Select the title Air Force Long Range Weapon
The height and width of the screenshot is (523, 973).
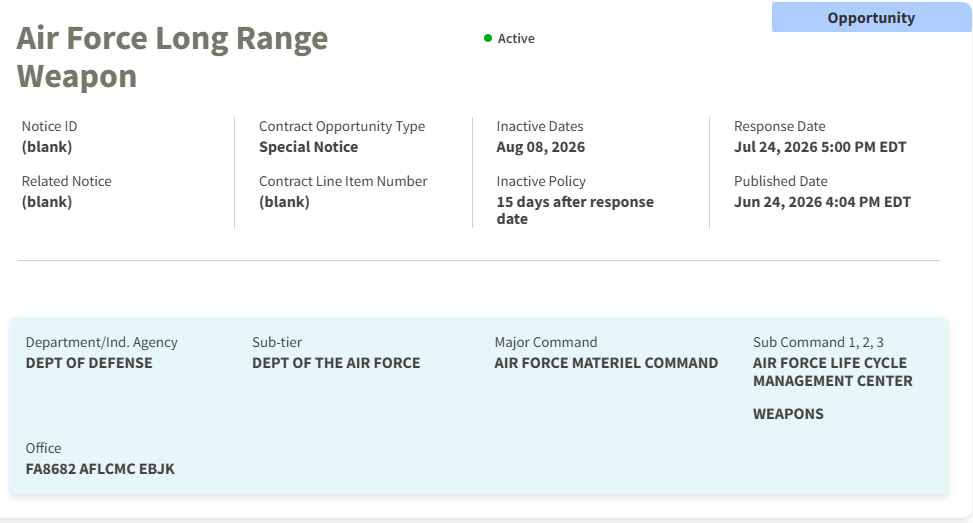tap(172, 56)
